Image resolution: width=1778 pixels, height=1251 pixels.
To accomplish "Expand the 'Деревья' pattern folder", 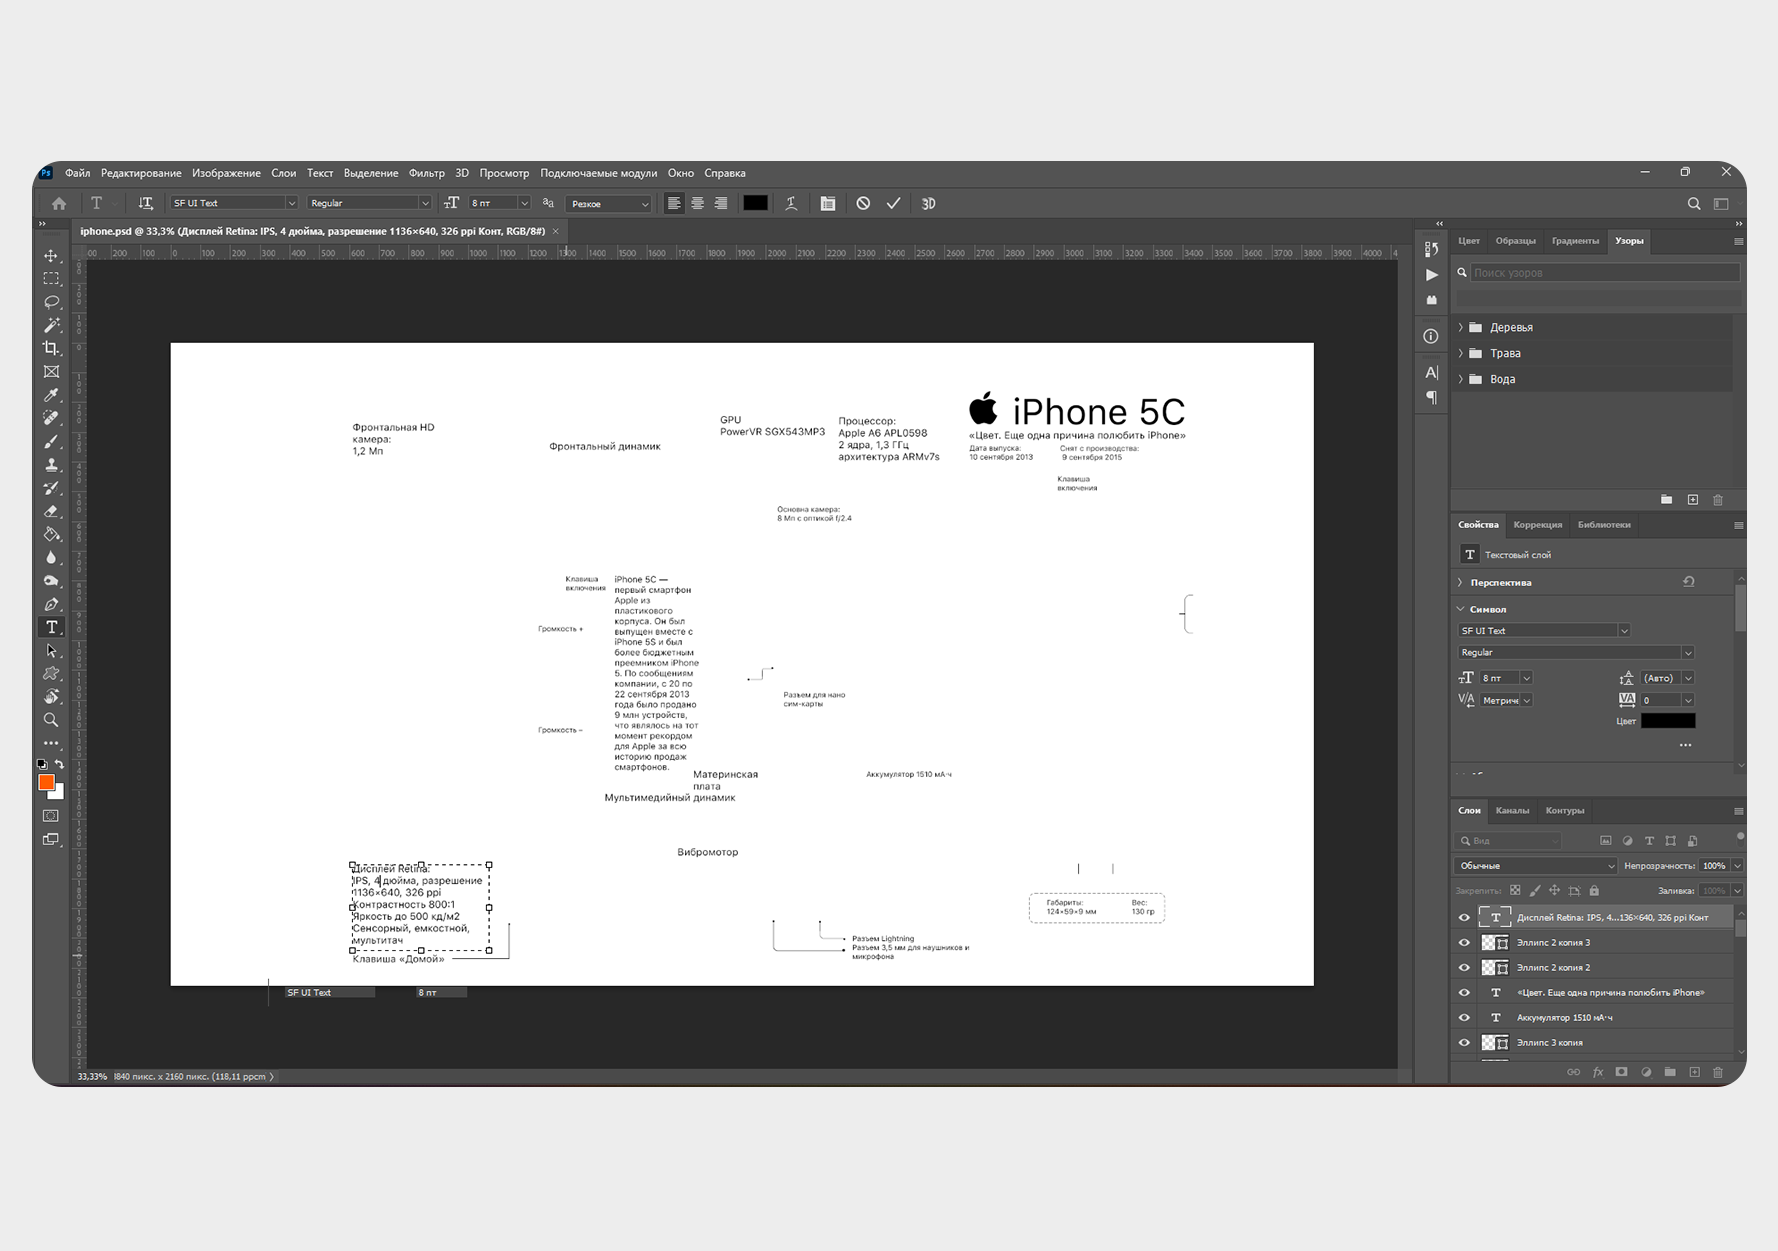I will click(1461, 327).
